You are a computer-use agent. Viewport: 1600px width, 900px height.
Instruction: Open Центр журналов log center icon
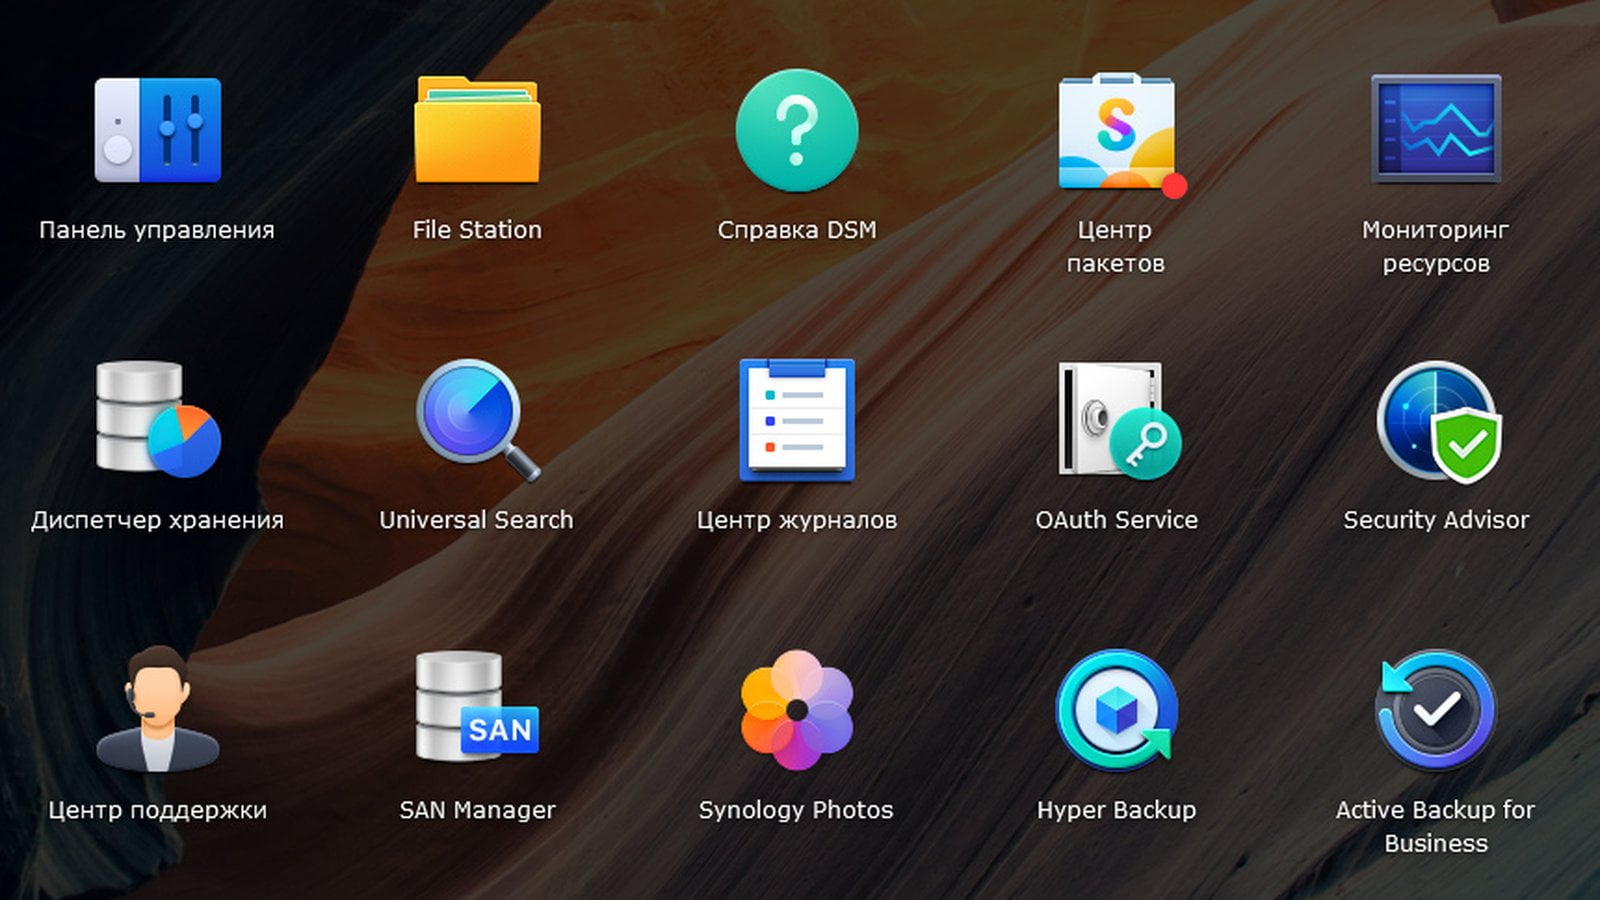(797, 420)
